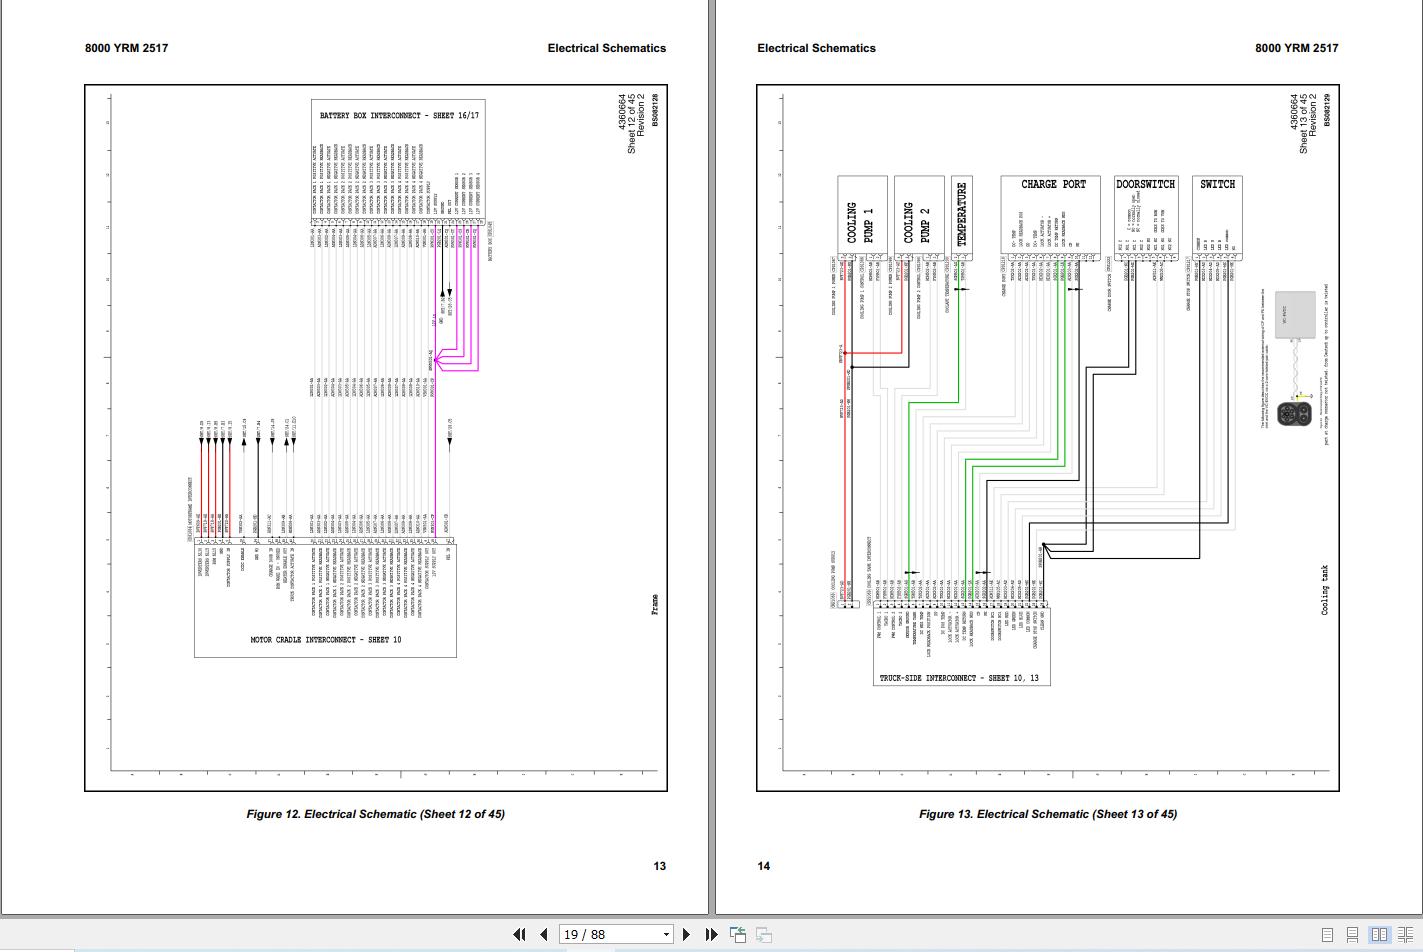Switch to continuous facing pages view

(1405, 935)
